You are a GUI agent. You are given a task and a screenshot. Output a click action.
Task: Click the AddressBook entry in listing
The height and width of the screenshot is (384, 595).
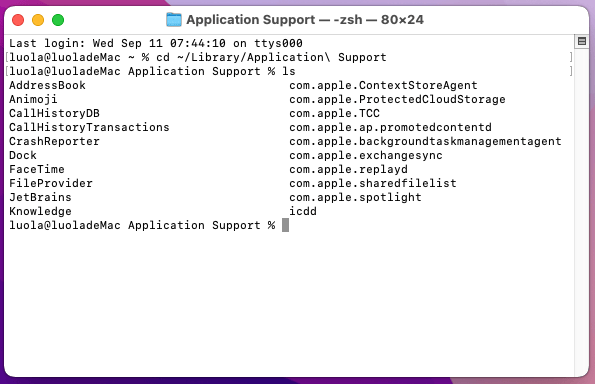pos(47,85)
